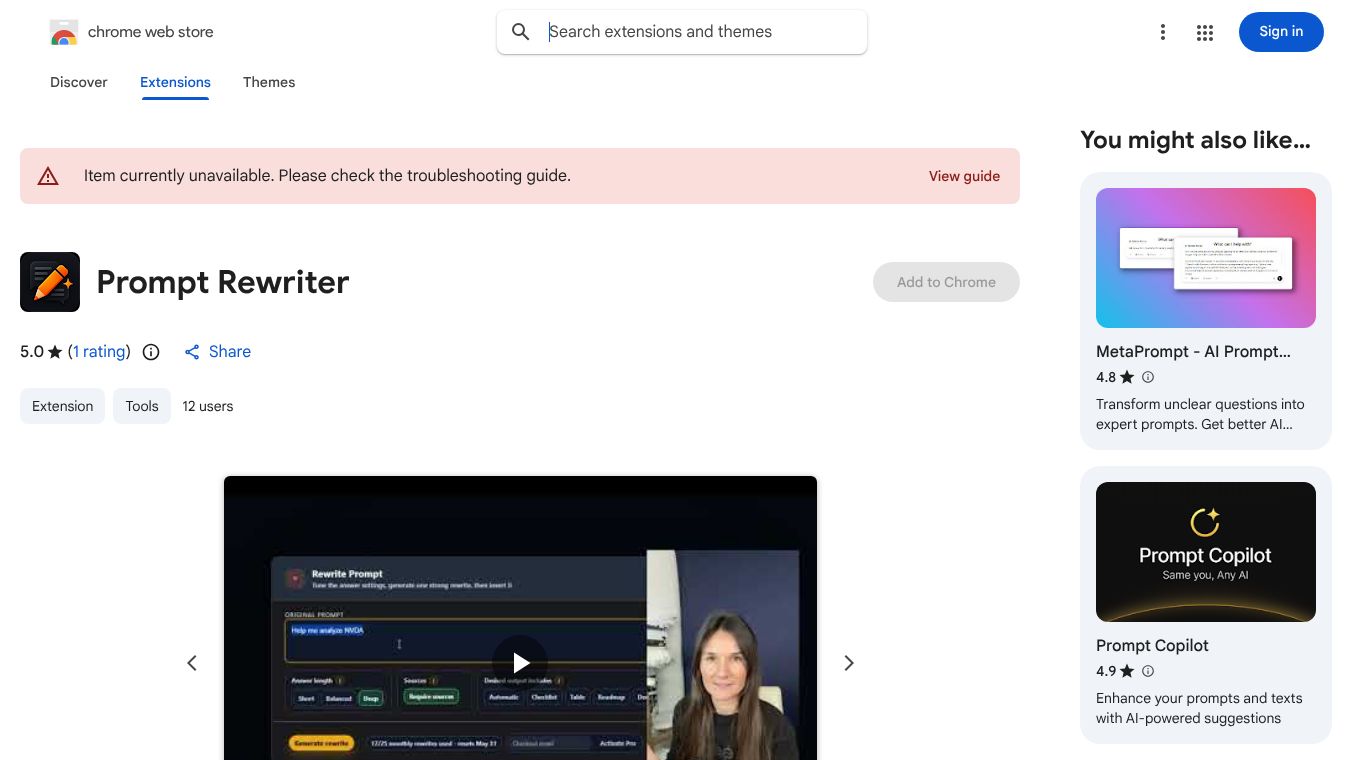Viewport: 1352px width, 760px height.
Task: Open the Google apps grid
Action: coord(1205,33)
